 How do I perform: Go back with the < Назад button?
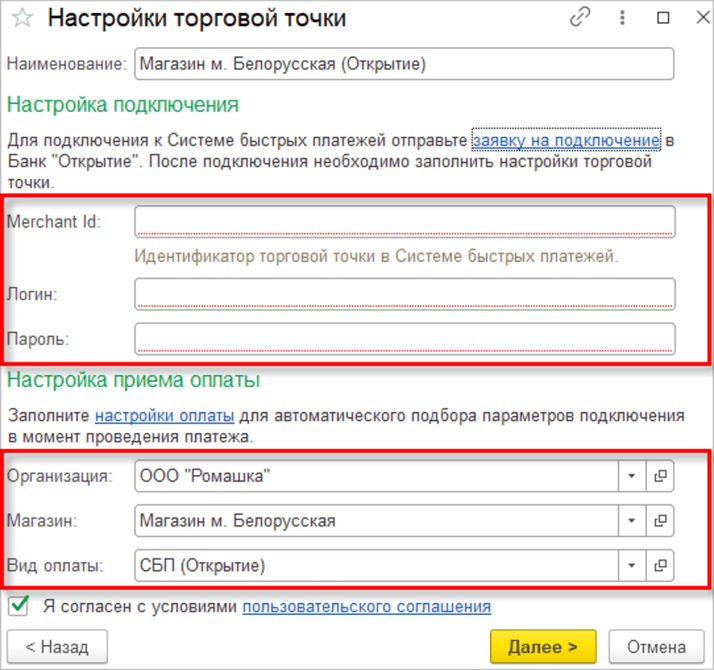tap(57, 647)
